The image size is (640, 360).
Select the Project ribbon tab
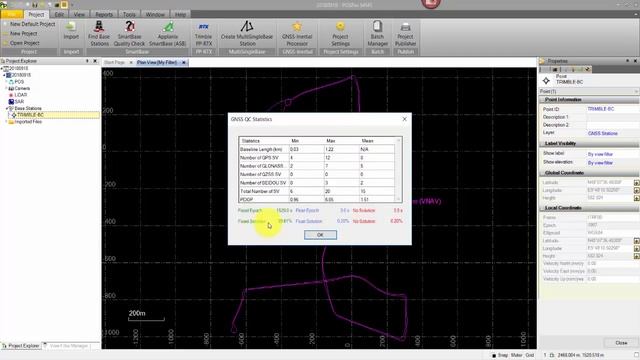[36, 14]
